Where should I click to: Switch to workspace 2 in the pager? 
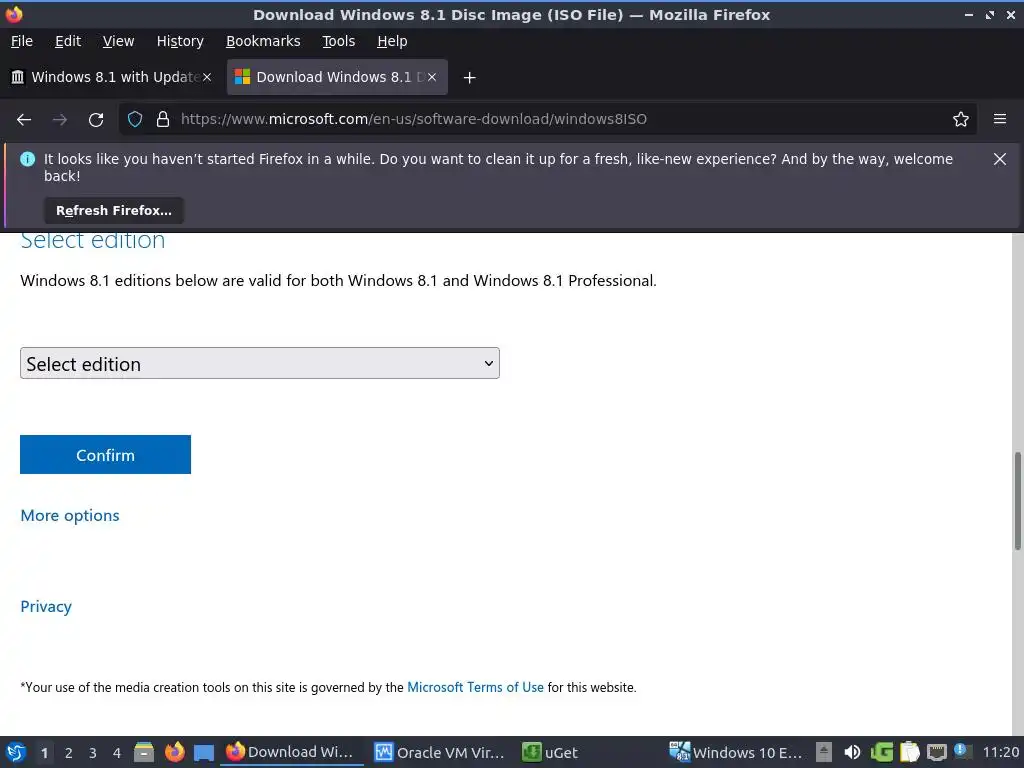(x=68, y=752)
